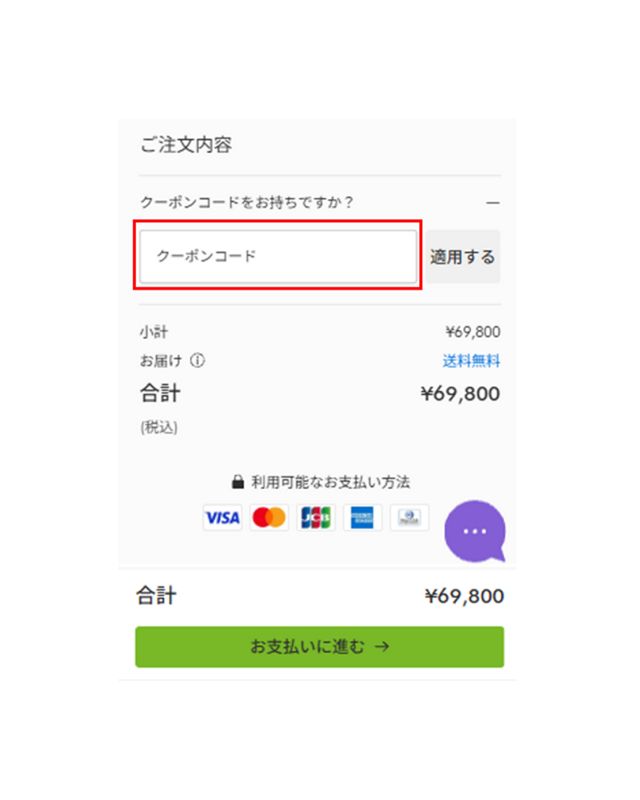Click into the クーポンコード input field

(278, 257)
